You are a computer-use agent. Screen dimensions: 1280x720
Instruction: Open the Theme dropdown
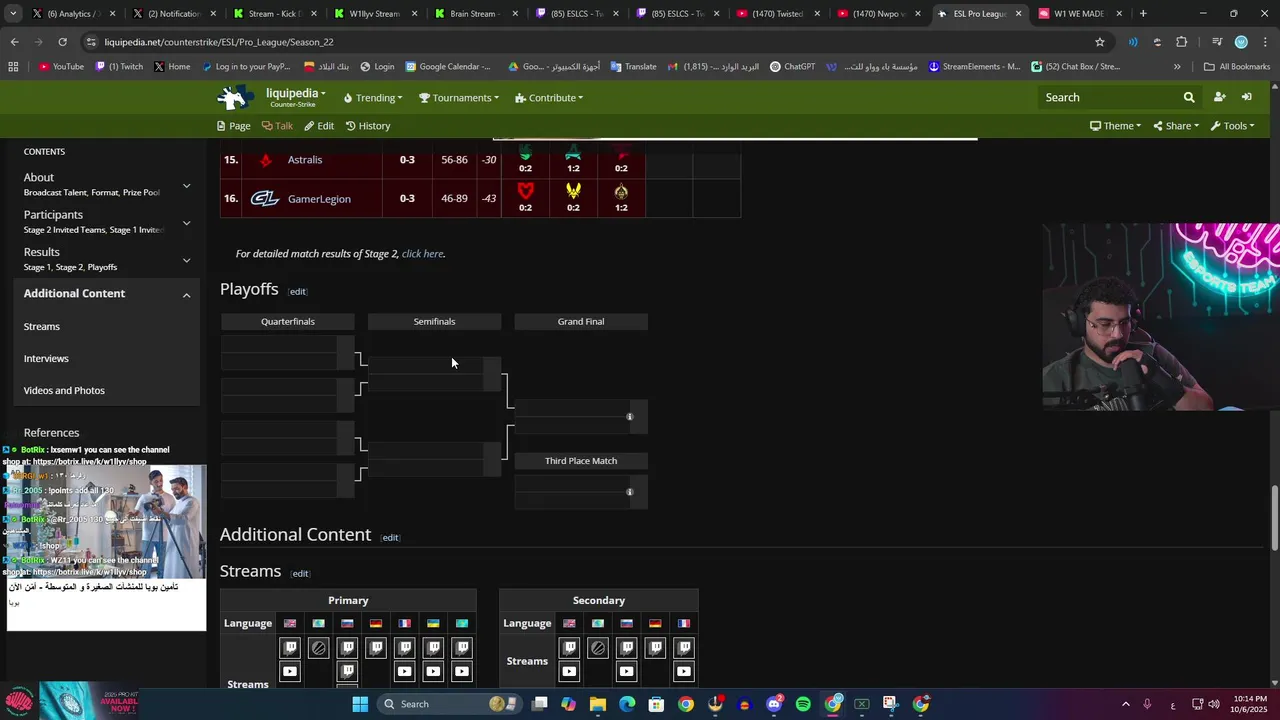(x=1115, y=126)
